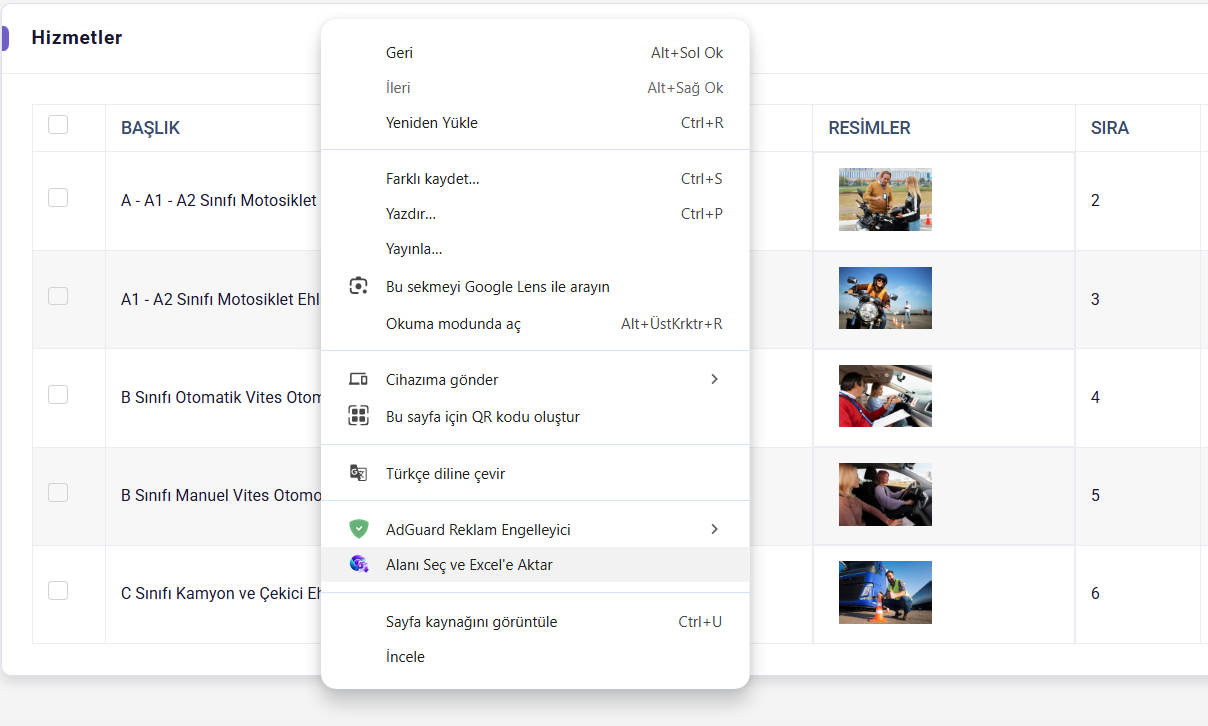Click Alanı Seç ve Excel'e Aktar entry
Viewport: 1208px width, 726px height.
535,564
